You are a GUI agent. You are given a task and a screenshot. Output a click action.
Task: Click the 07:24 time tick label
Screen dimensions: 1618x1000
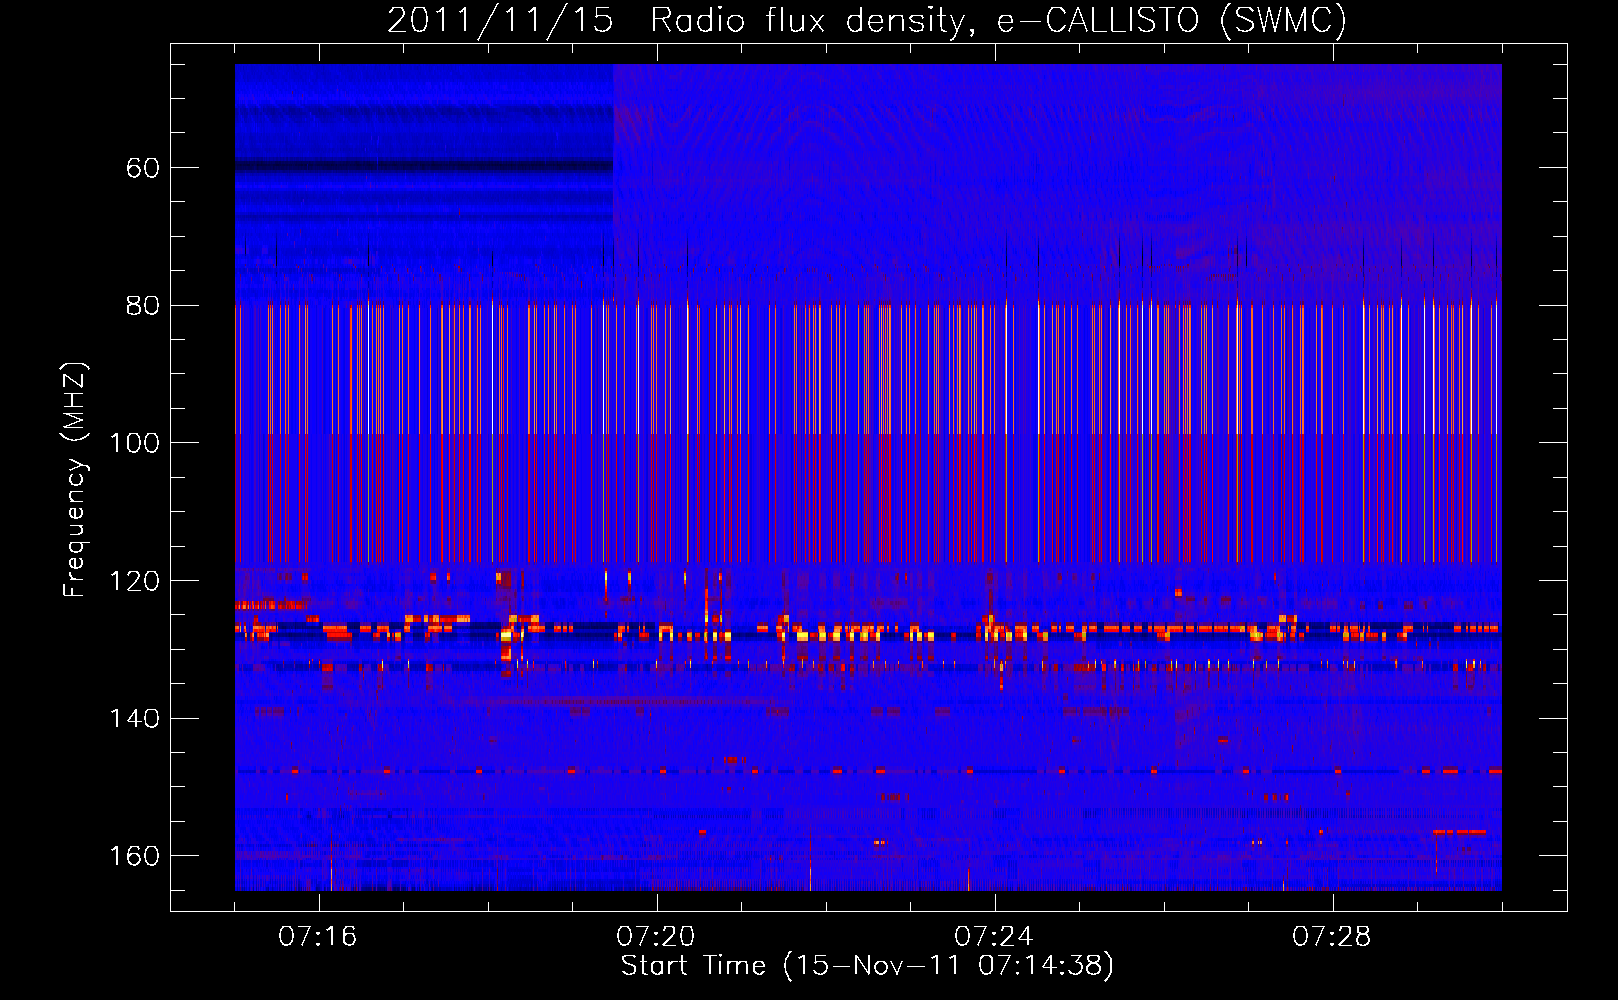click(x=994, y=937)
